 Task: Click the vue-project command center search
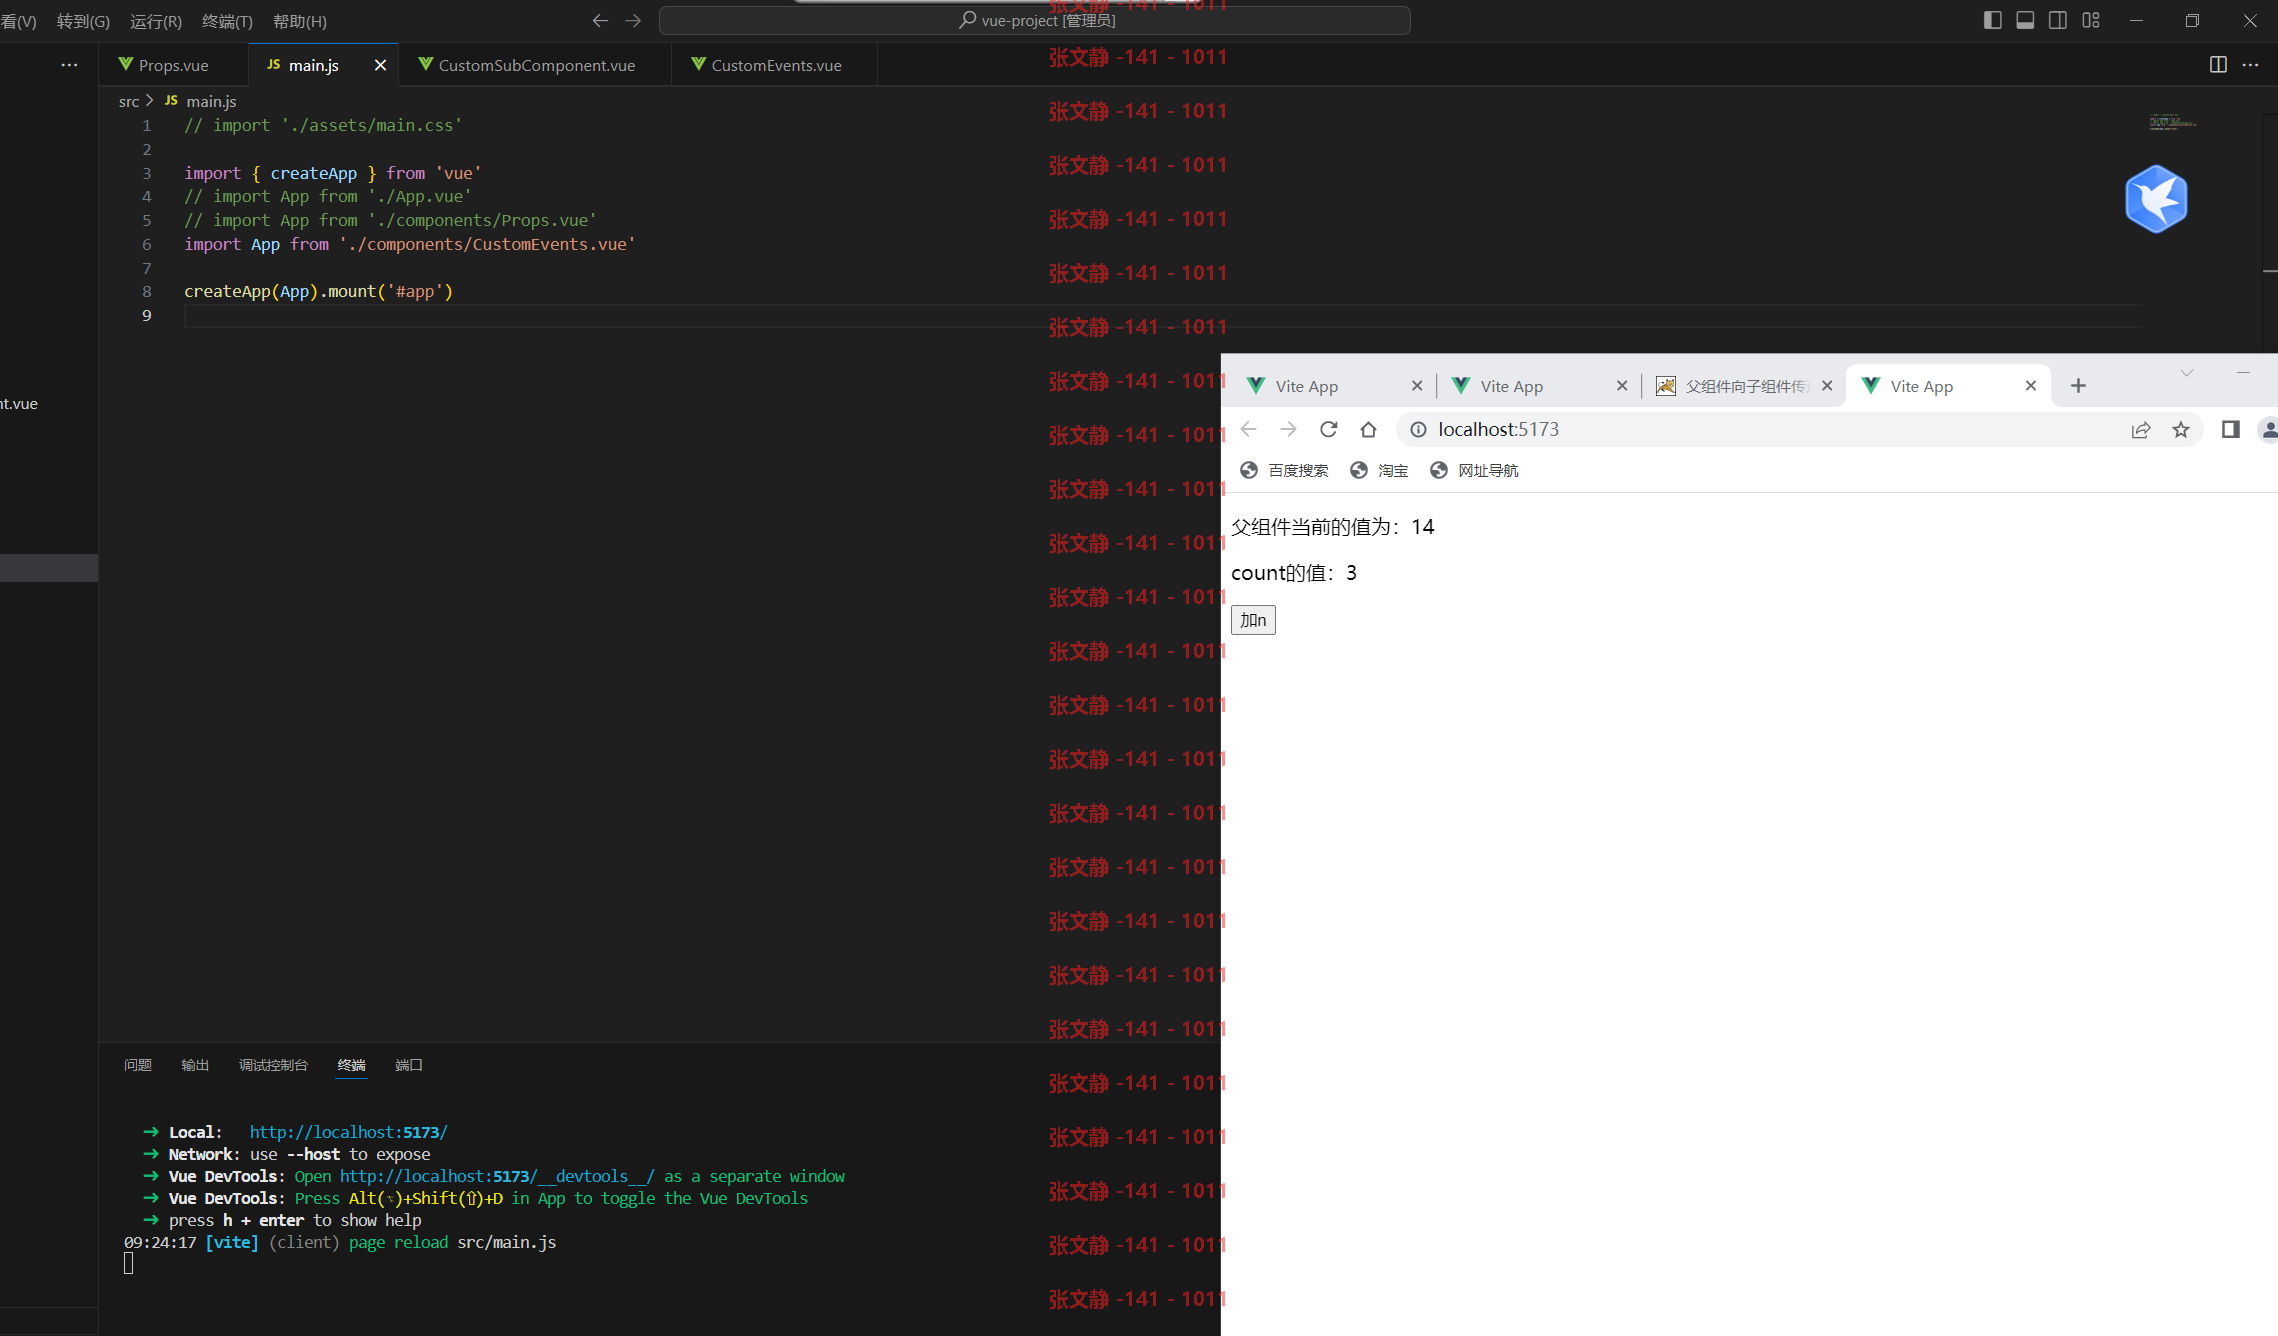click(1035, 20)
